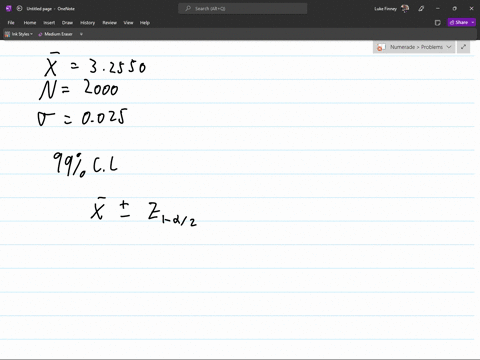Click the pen mode icon in title bar

point(421,9)
